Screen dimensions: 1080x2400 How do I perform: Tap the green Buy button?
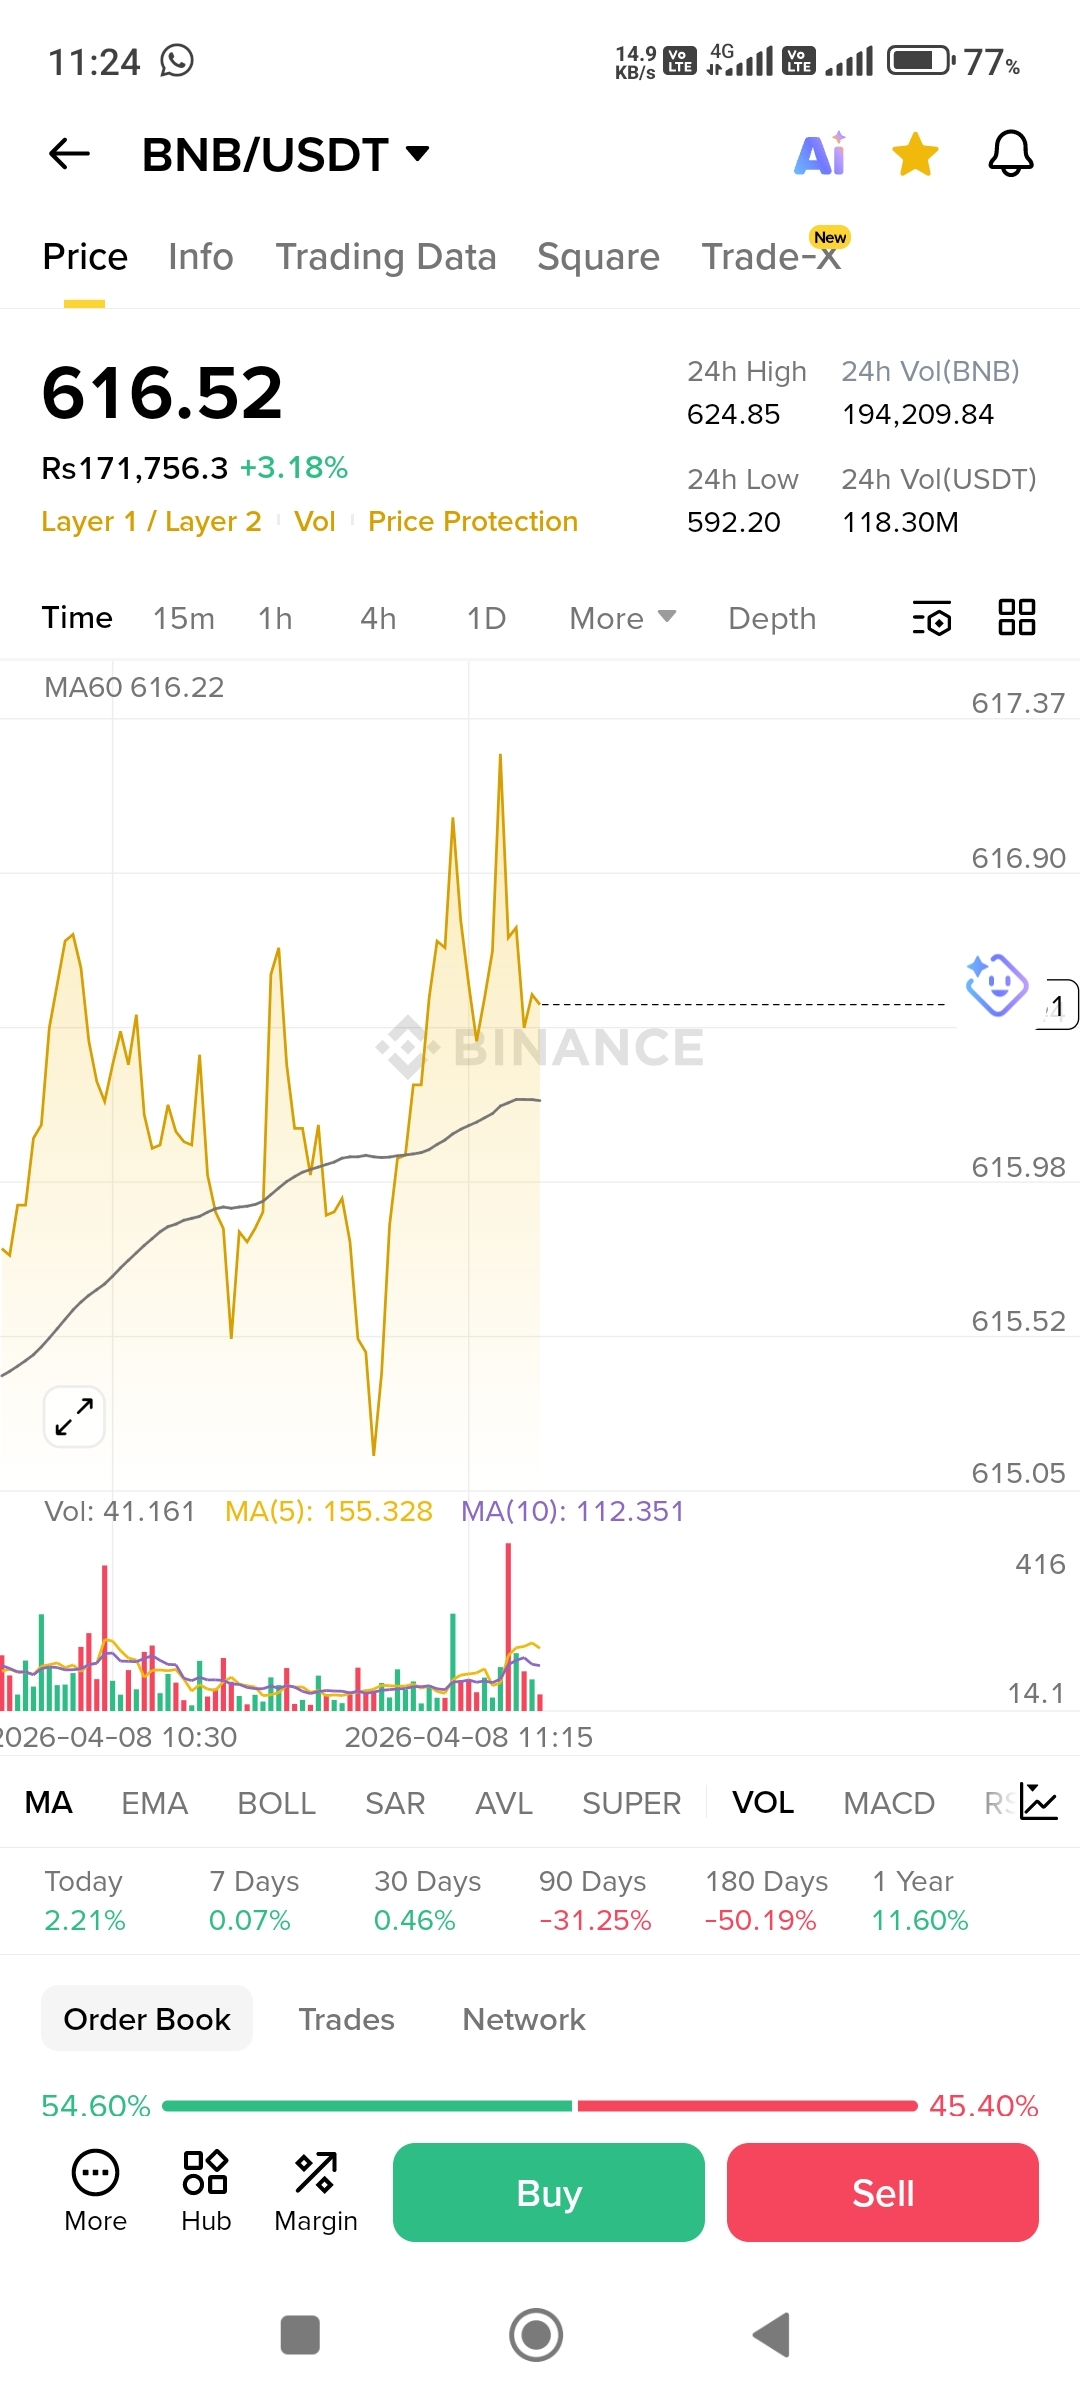tap(549, 2192)
